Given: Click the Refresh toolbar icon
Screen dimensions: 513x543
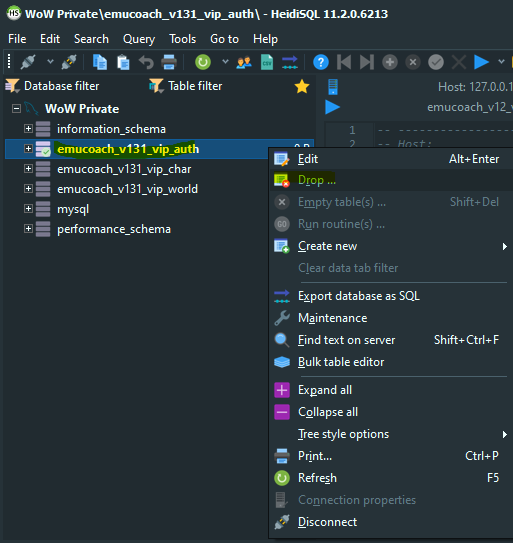Looking at the screenshot, I should tap(203, 62).
